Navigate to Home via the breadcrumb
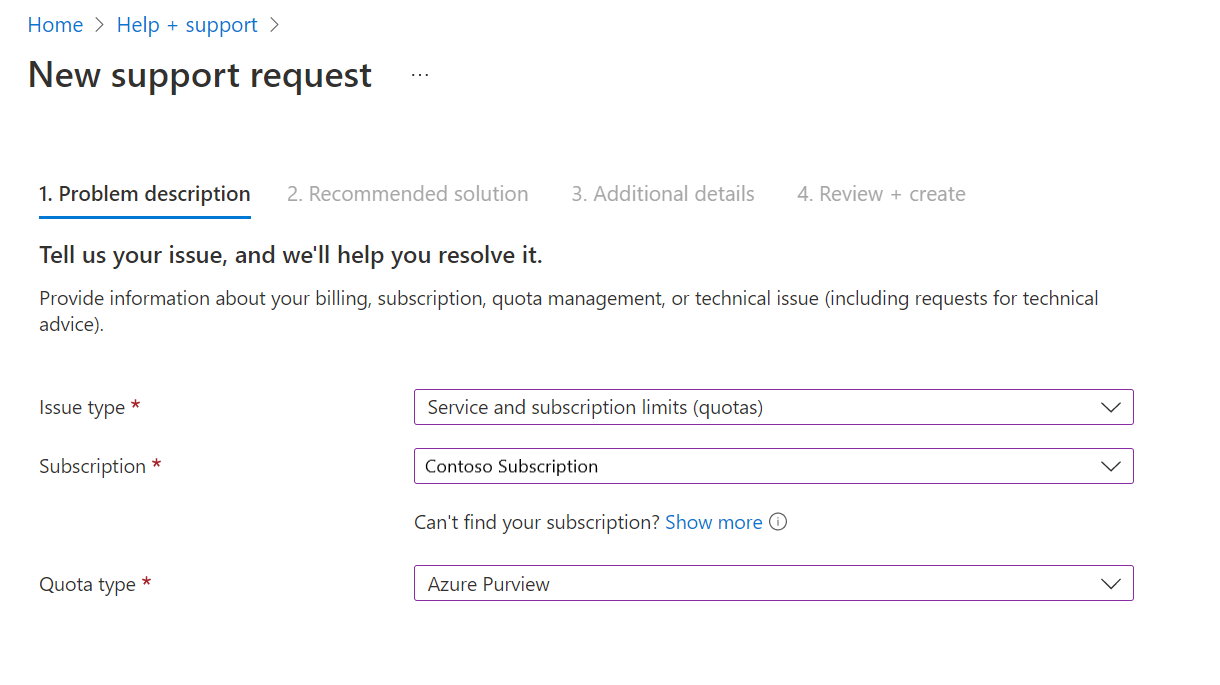This screenshot has width=1220, height=685. 55,24
